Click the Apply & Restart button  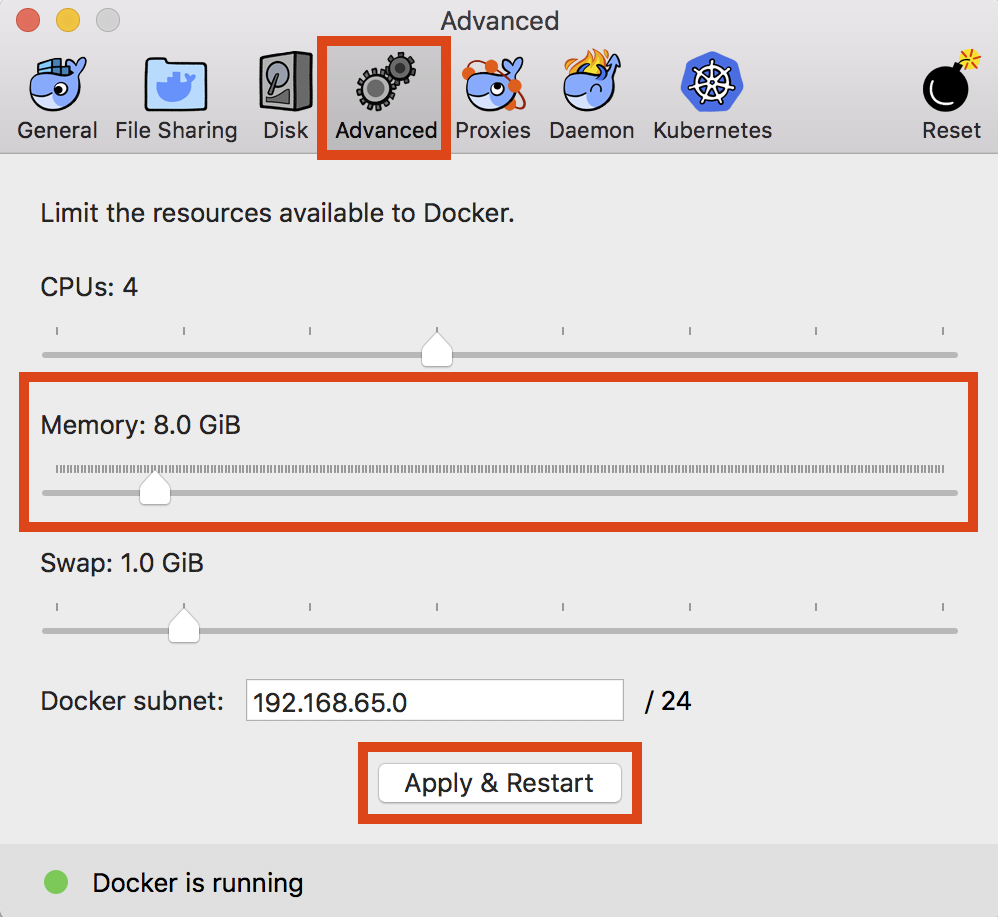click(500, 783)
